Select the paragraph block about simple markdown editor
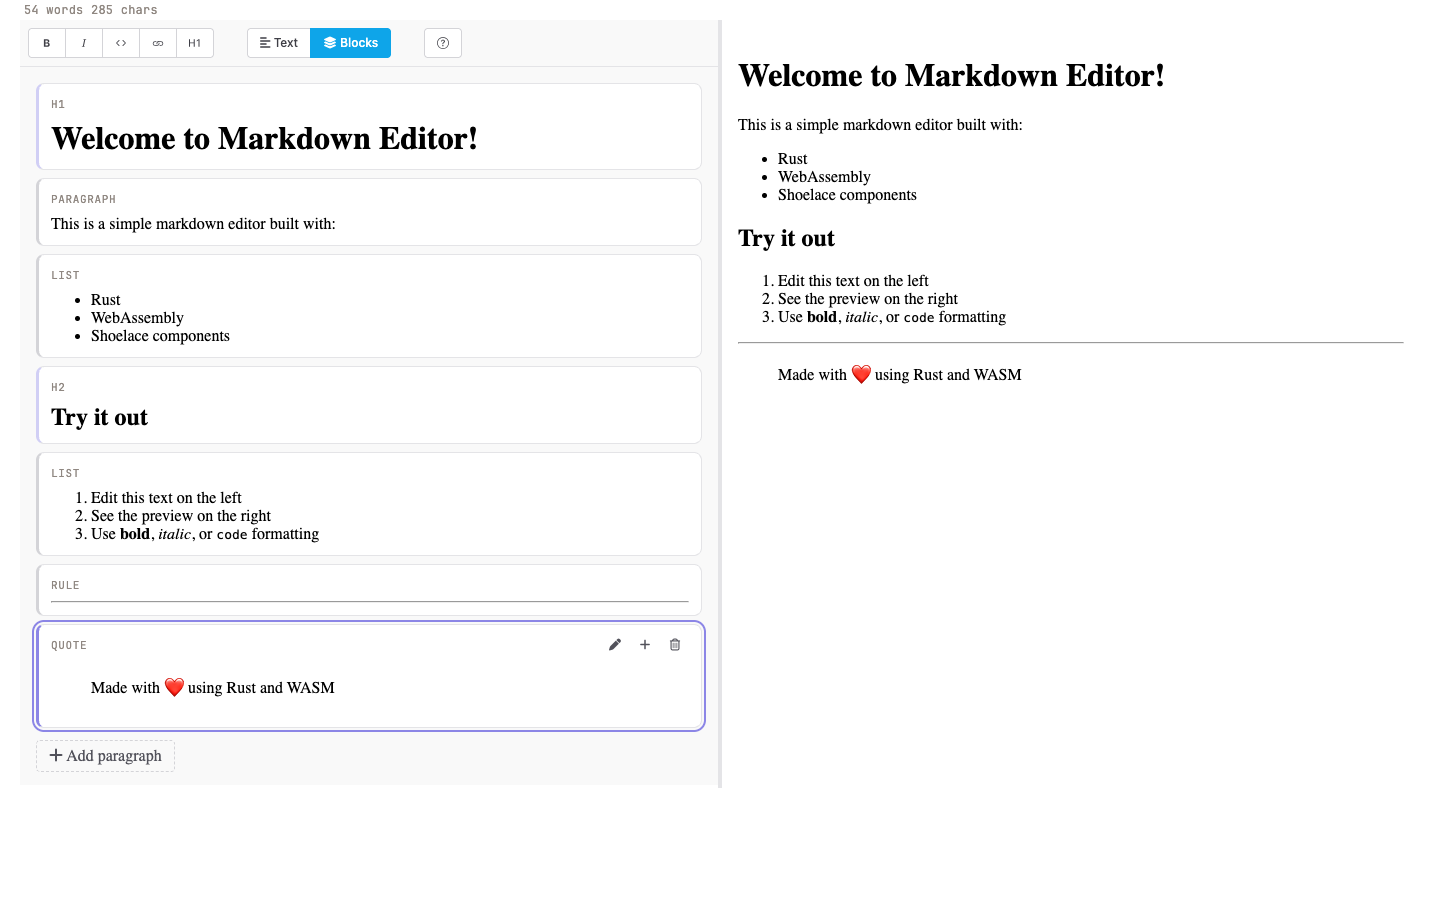The height and width of the screenshot is (900, 1440). 369,212
